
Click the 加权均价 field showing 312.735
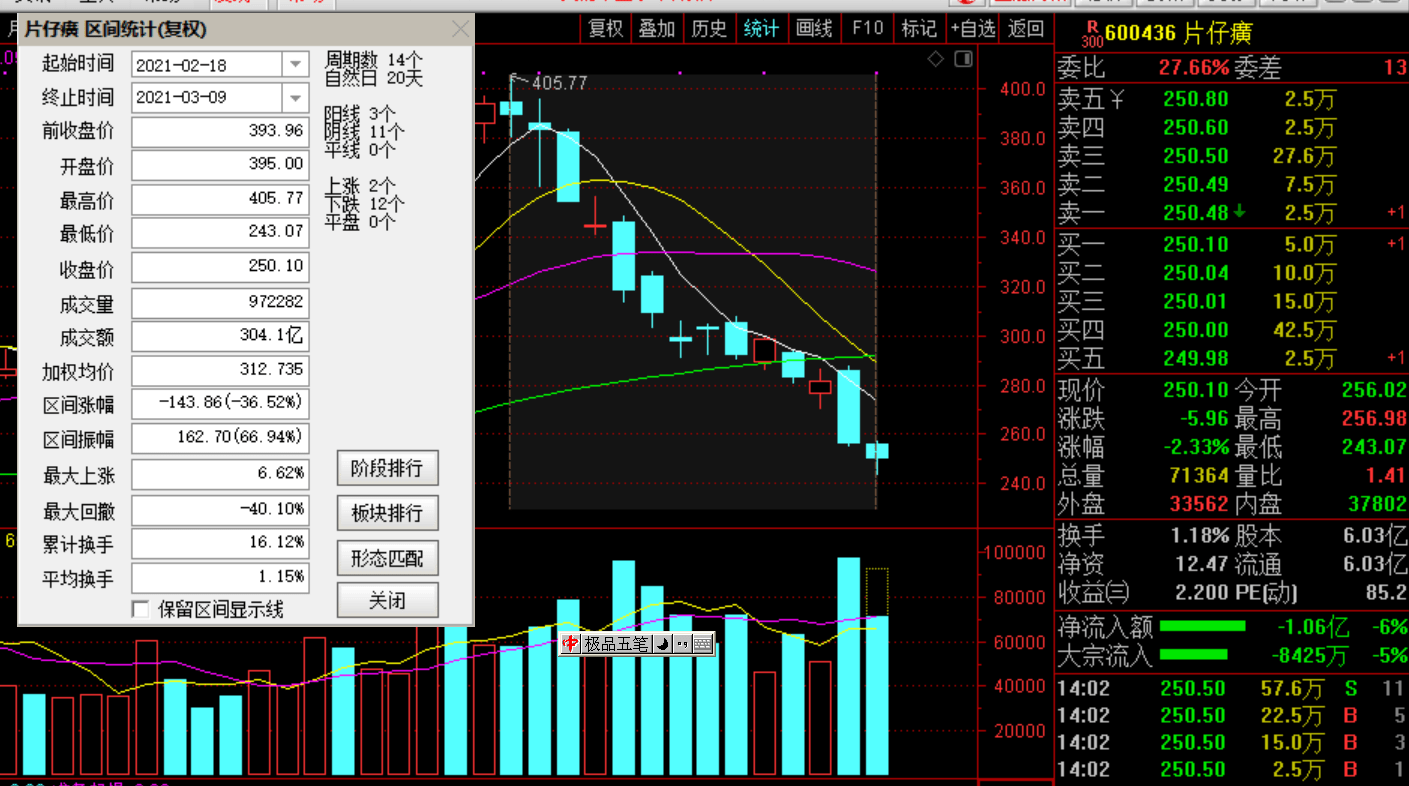220,371
